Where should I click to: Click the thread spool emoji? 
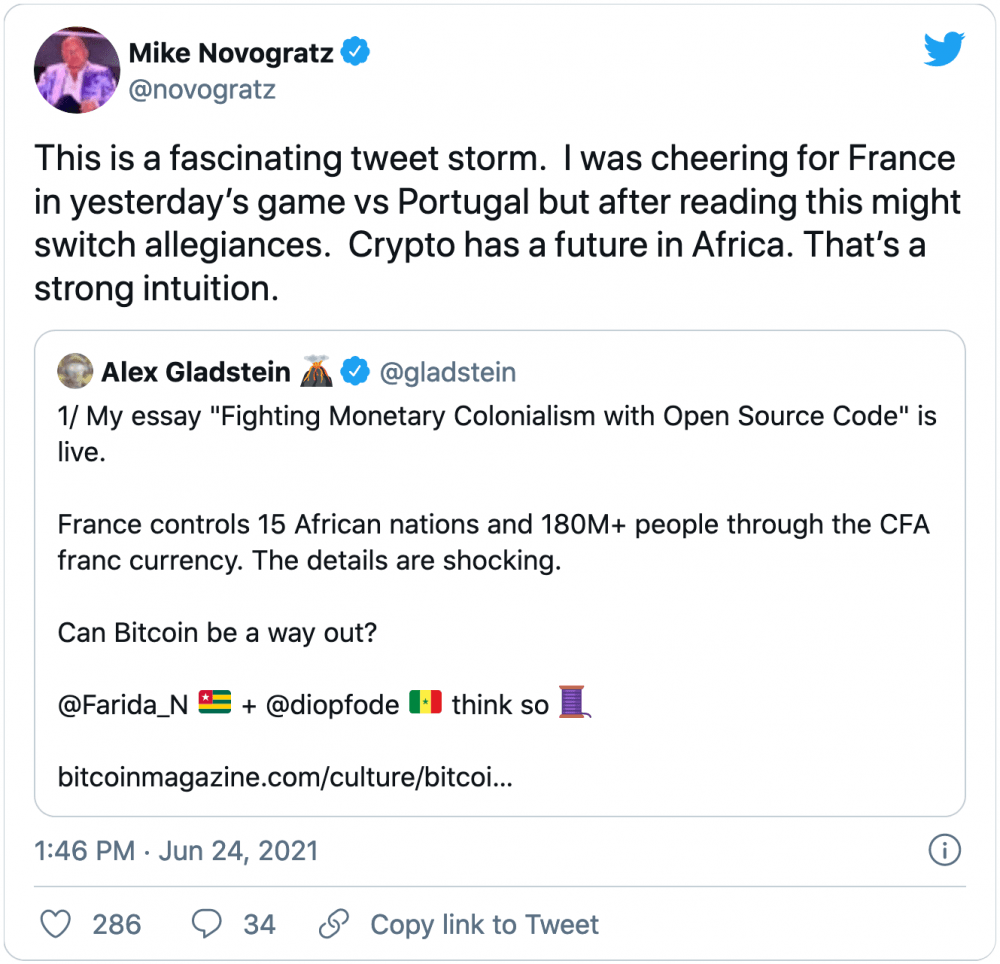[575, 703]
